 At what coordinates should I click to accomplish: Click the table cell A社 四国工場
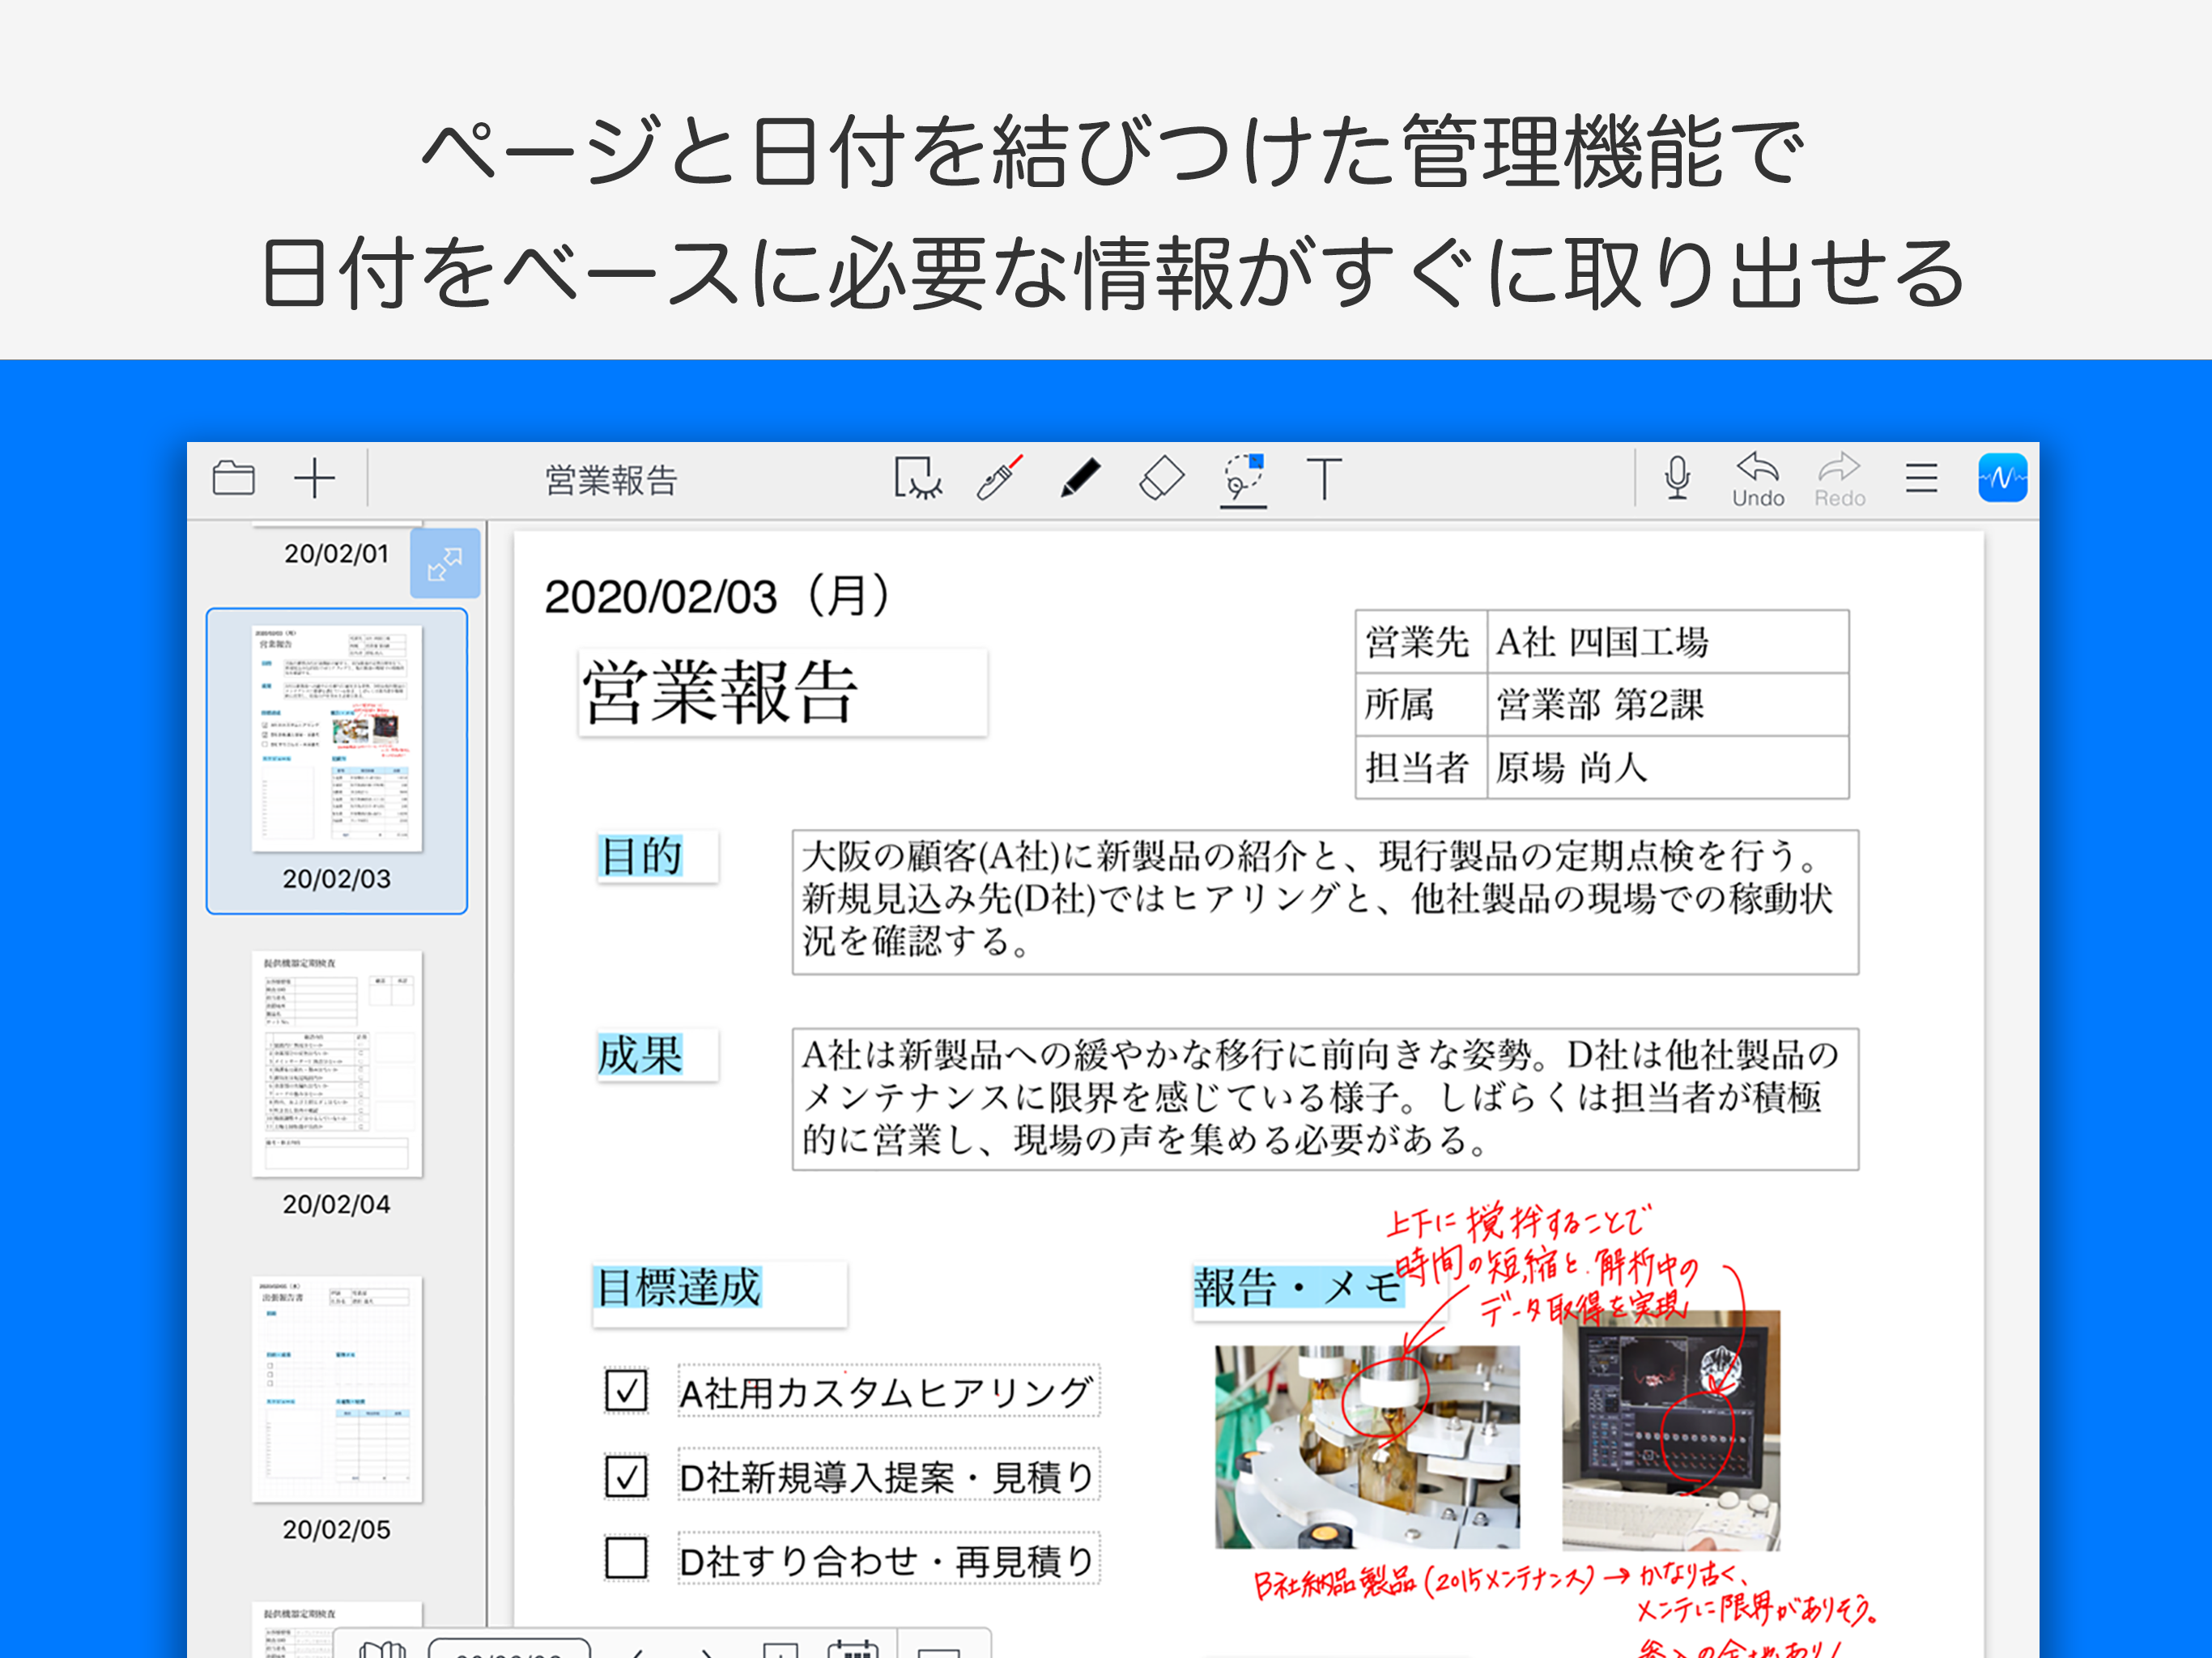click(1667, 642)
